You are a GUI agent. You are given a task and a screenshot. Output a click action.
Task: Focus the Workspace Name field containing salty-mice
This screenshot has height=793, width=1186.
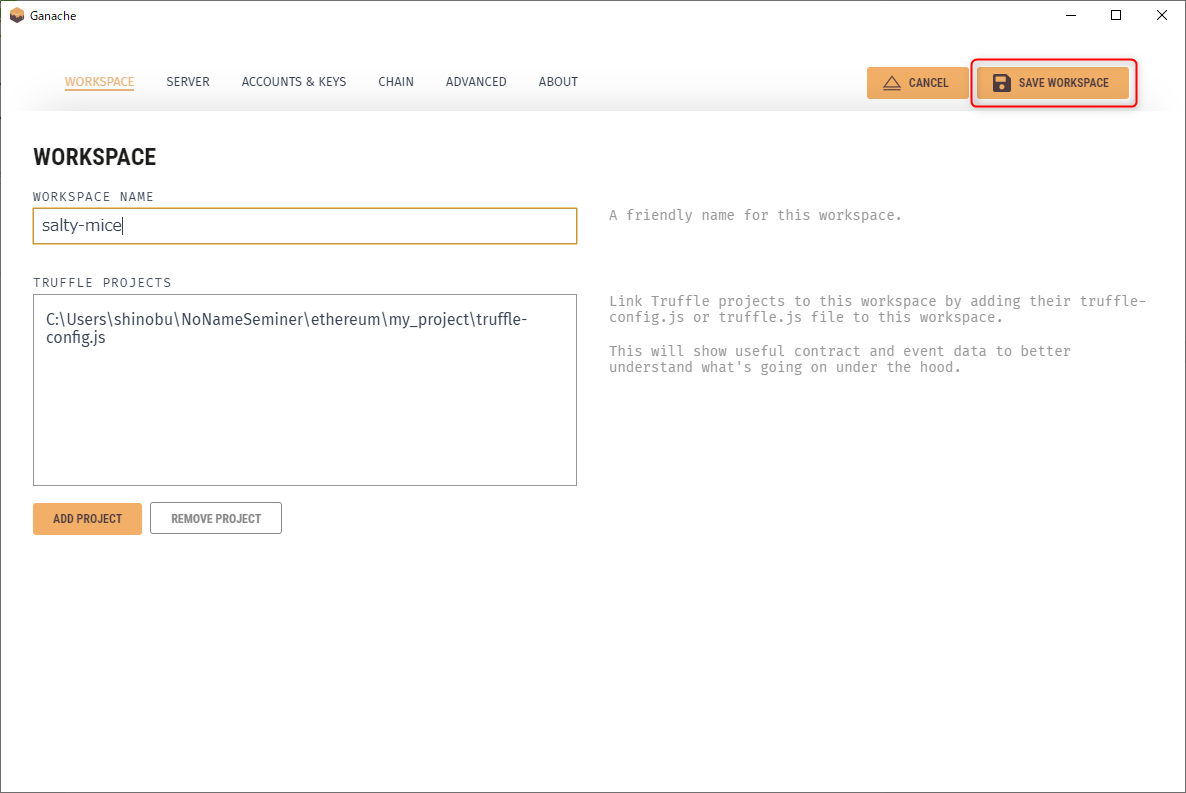click(x=305, y=226)
